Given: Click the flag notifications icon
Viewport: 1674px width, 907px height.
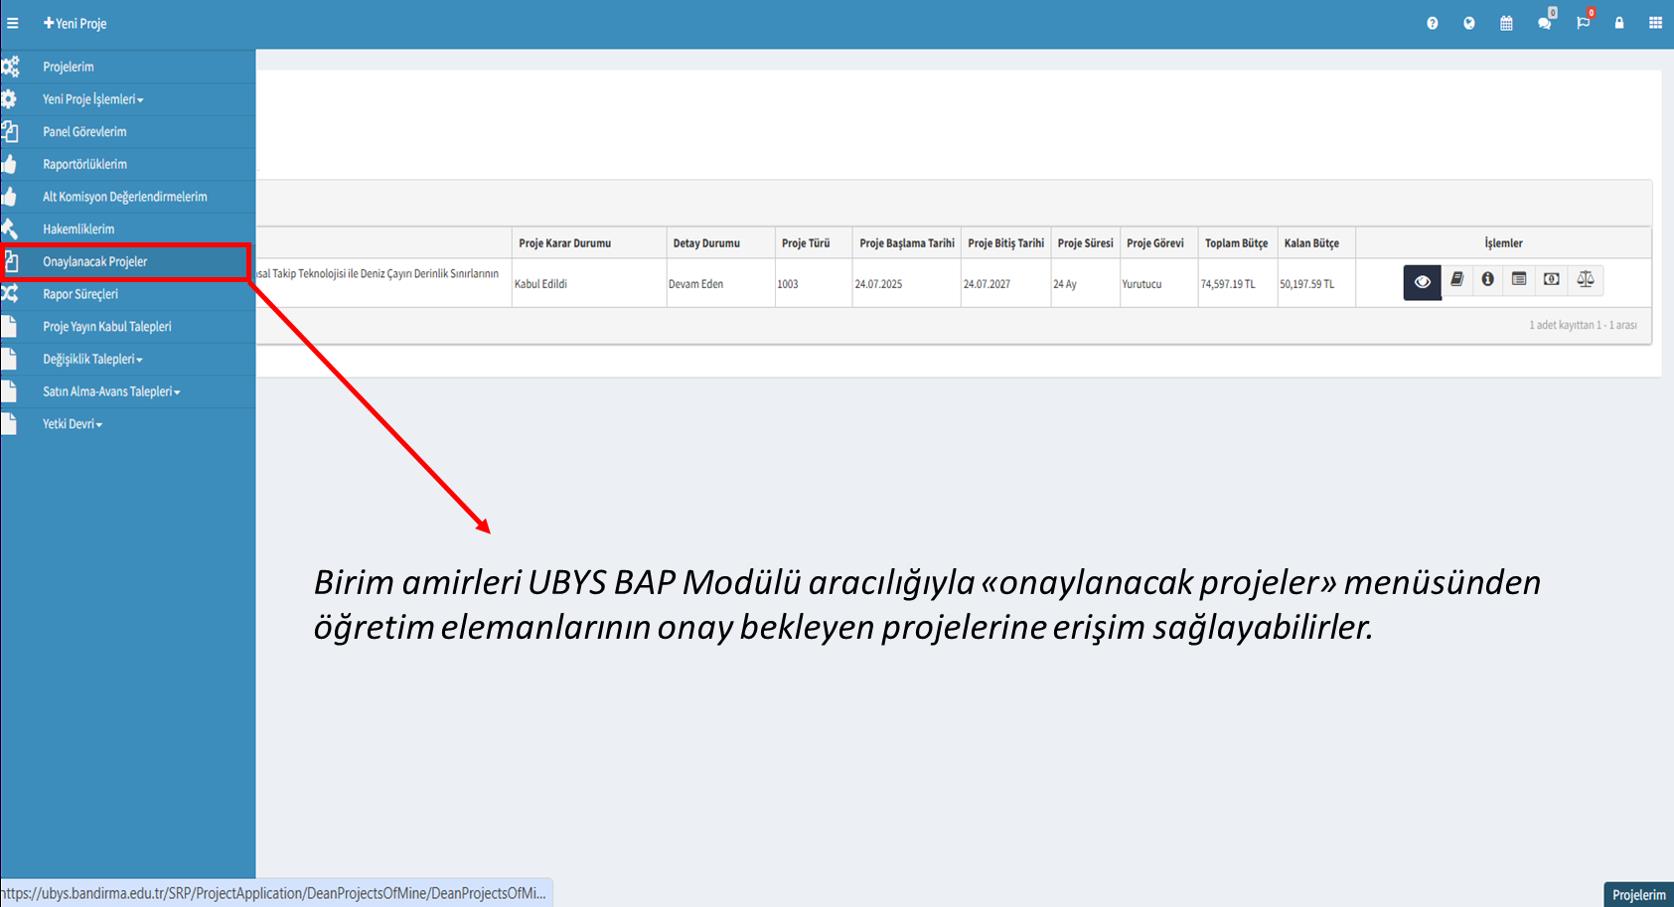Looking at the screenshot, I should tap(1582, 23).
